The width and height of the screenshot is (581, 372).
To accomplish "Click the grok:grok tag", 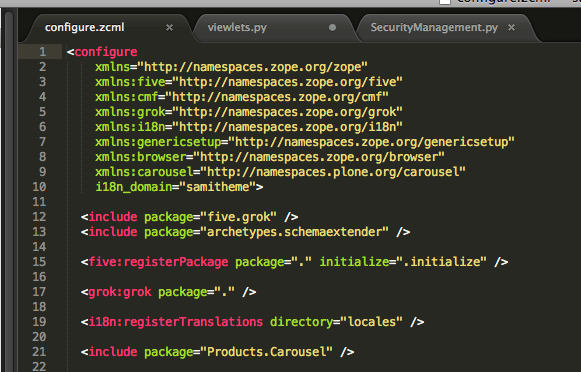I will 120,292.
